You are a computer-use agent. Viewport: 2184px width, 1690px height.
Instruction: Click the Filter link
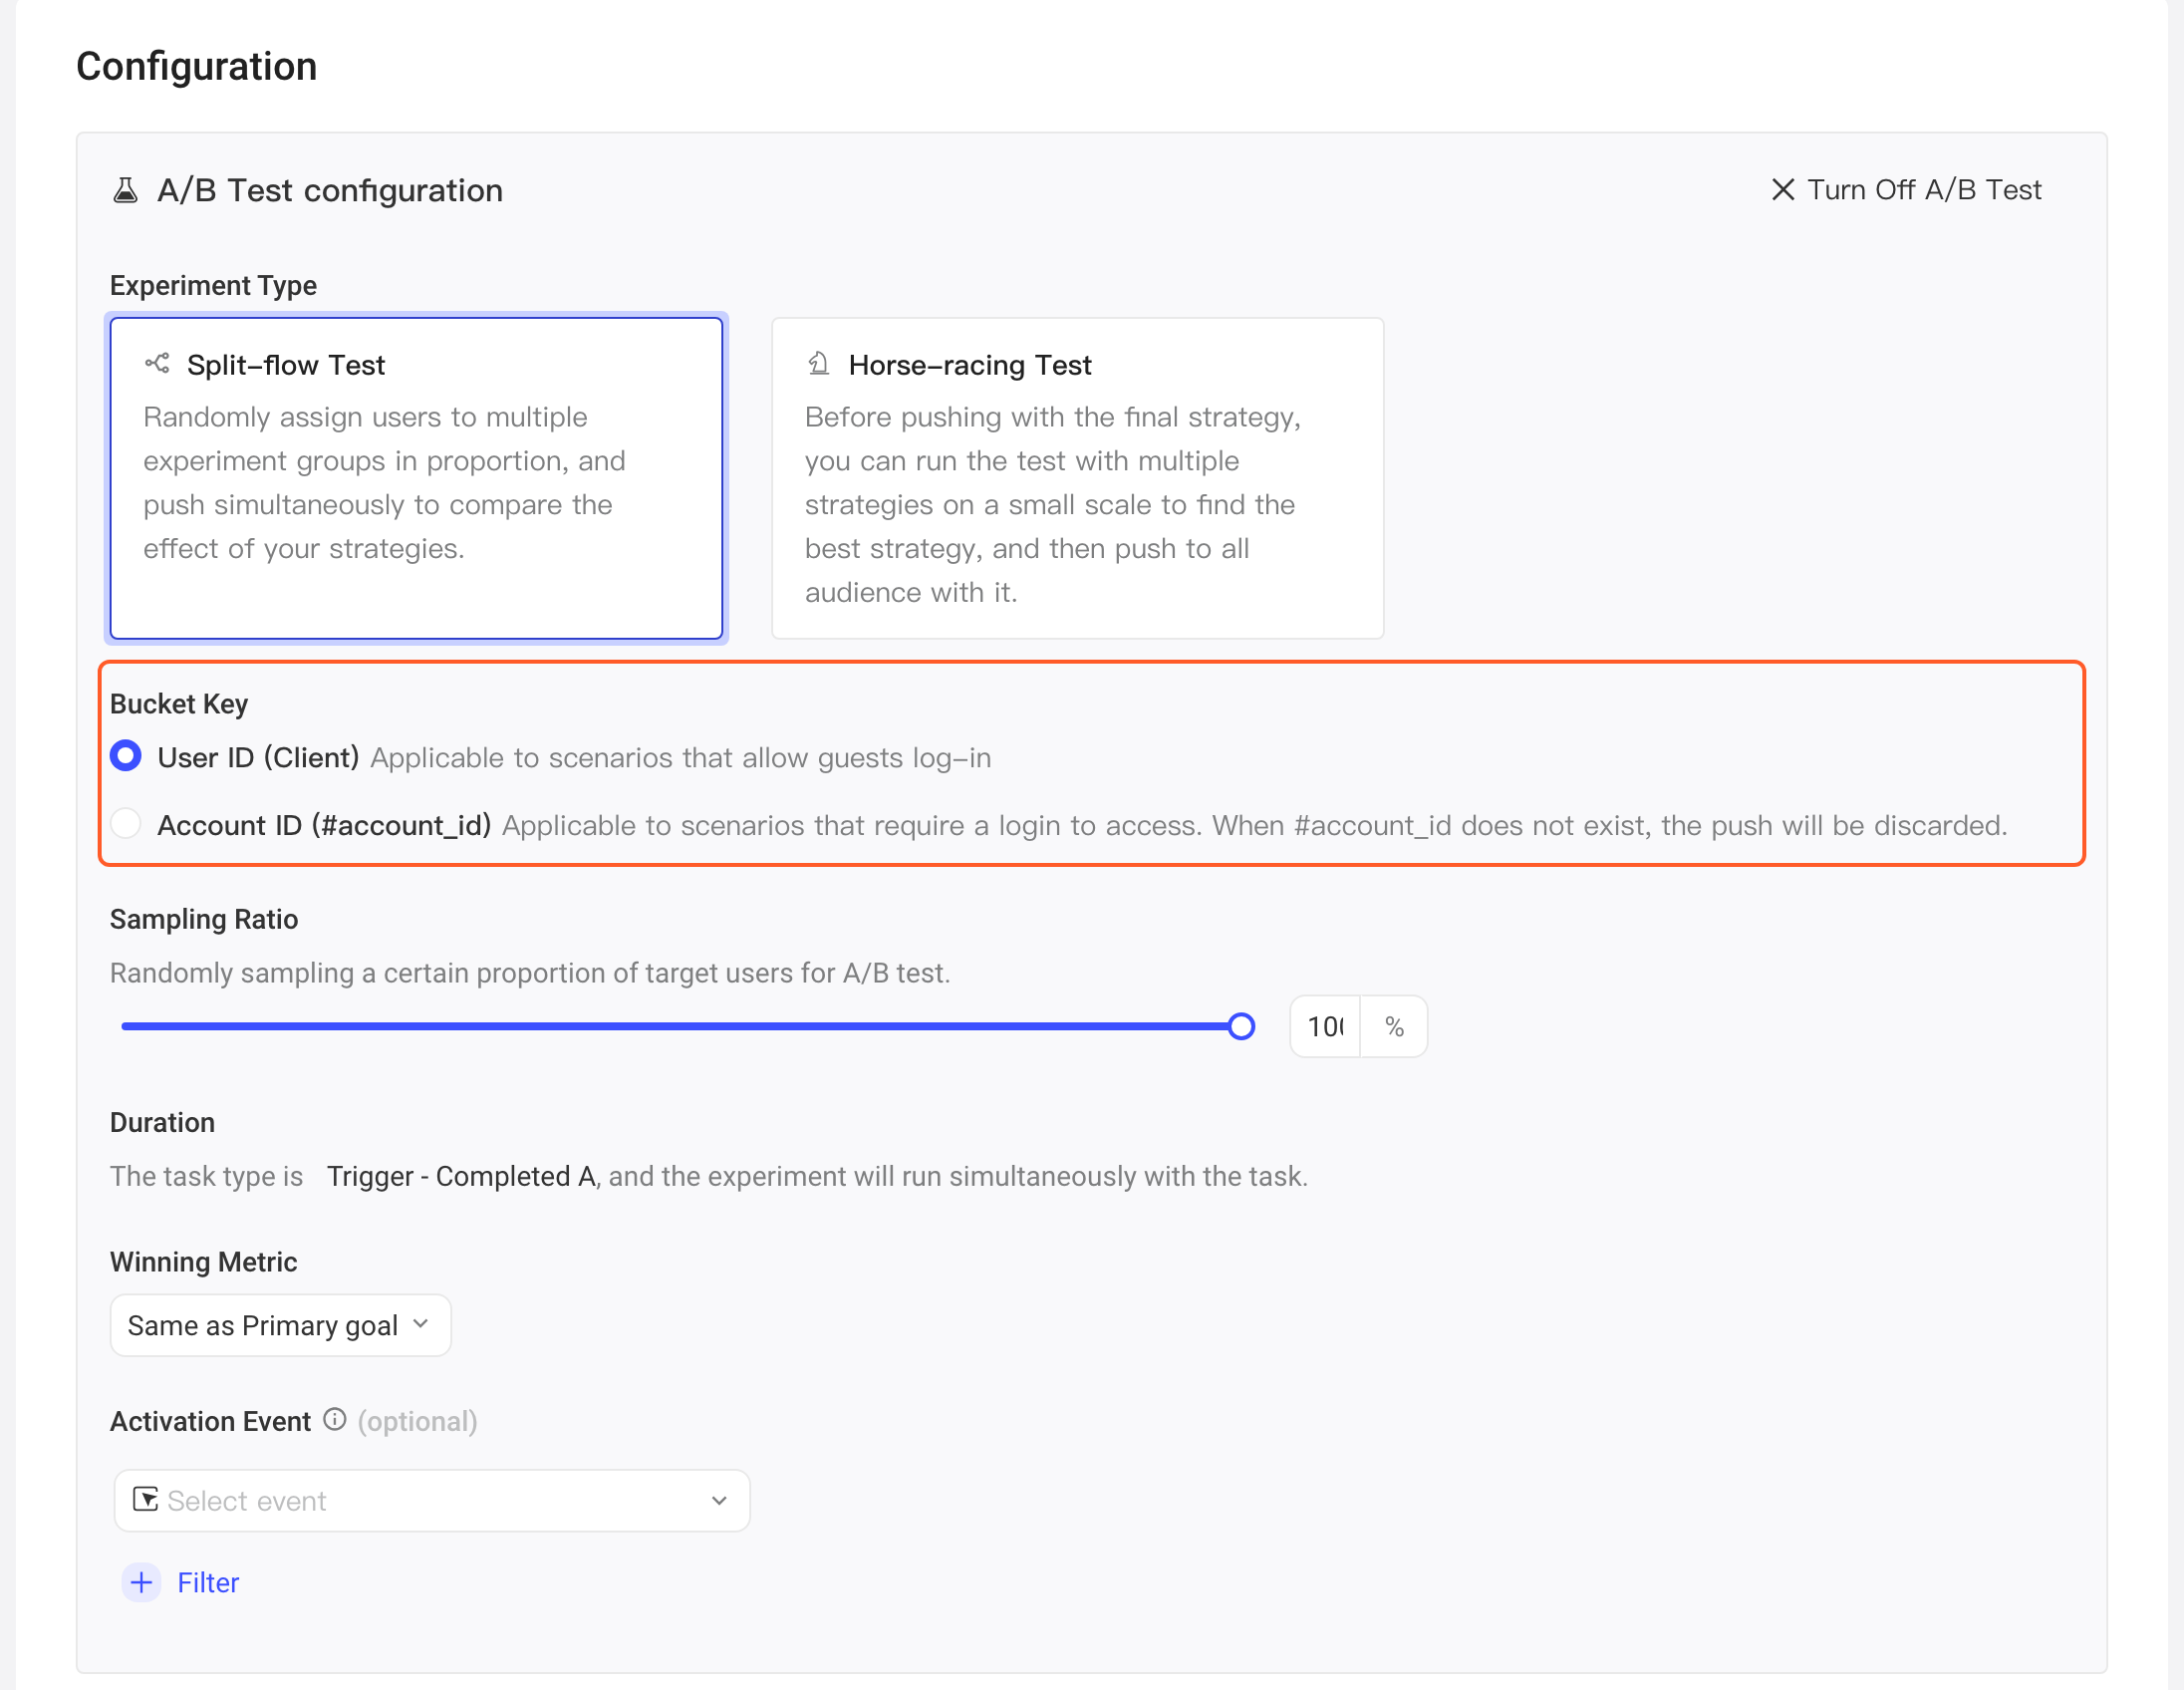(208, 1582)
